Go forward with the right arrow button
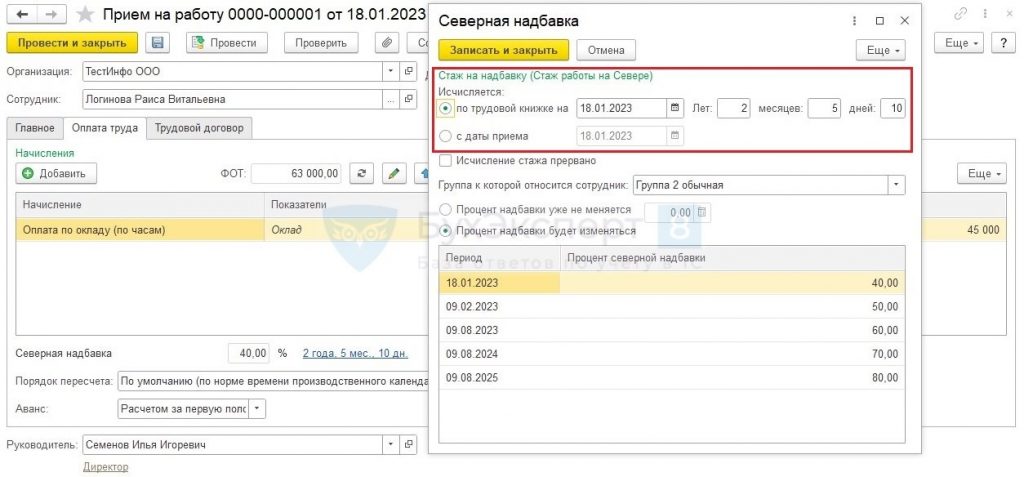 coord(52,13)
